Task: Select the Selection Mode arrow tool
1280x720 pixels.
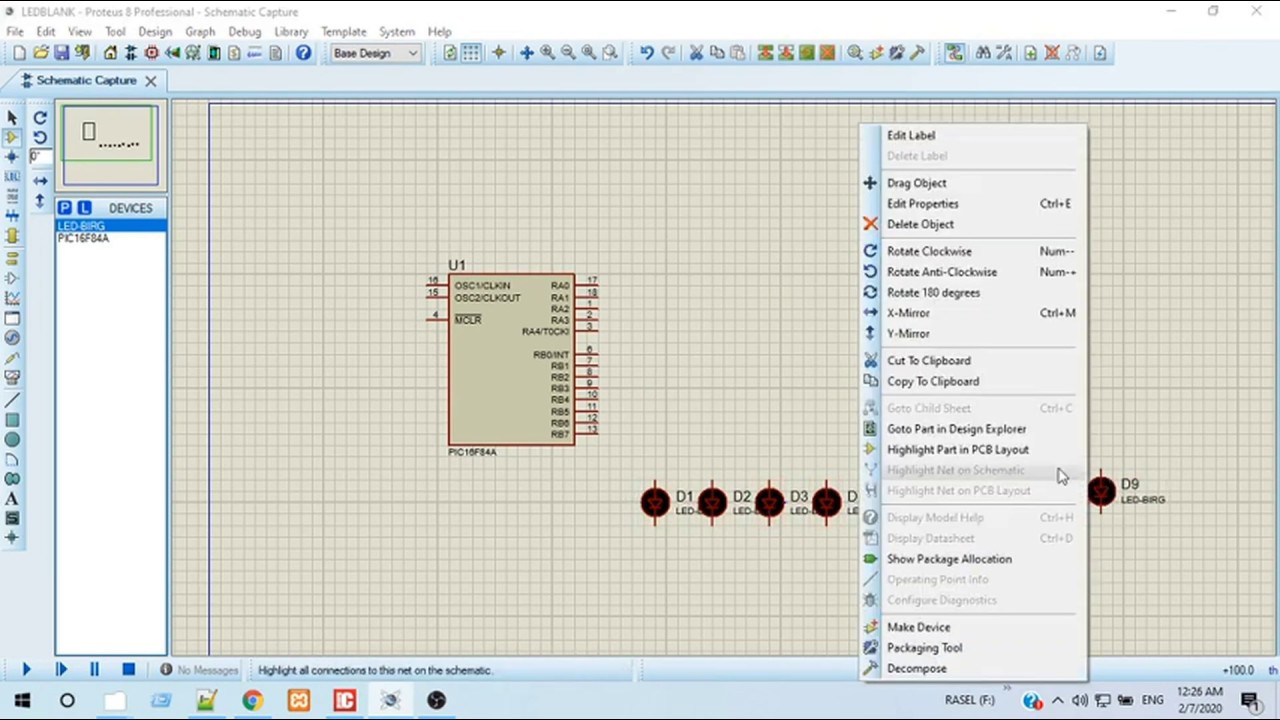Action: coord(12,118)
